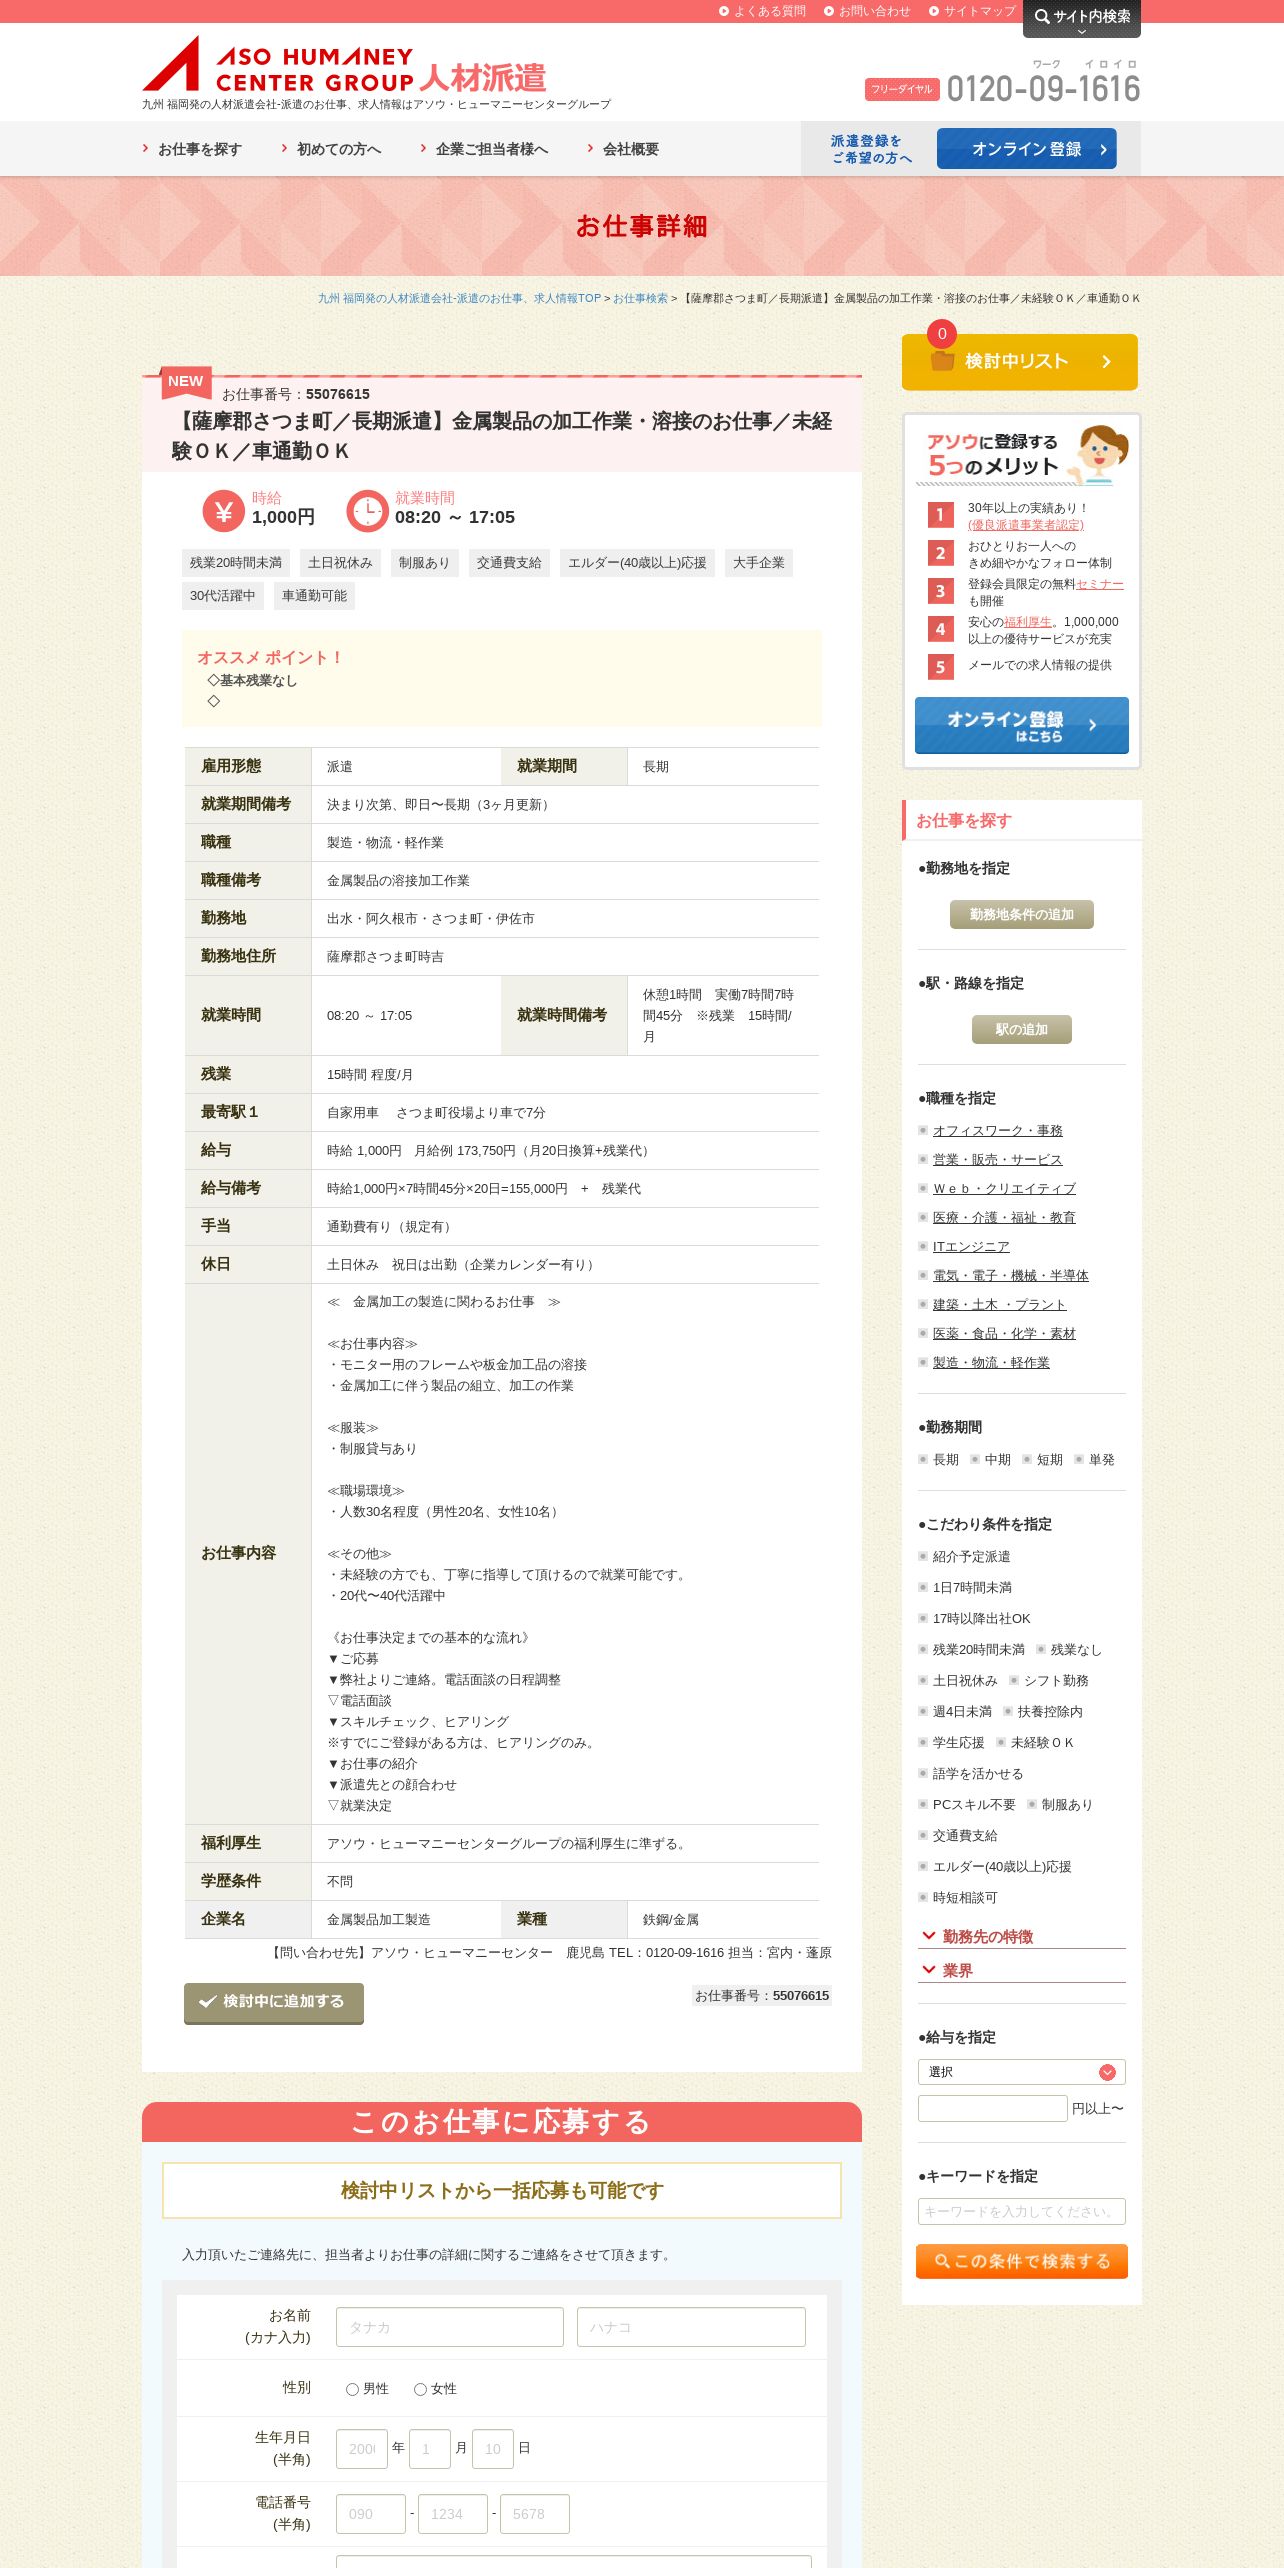Open the 検討中リスト button
1284x2568 pixels.
pyautogui.click(x=1020, y=362)
